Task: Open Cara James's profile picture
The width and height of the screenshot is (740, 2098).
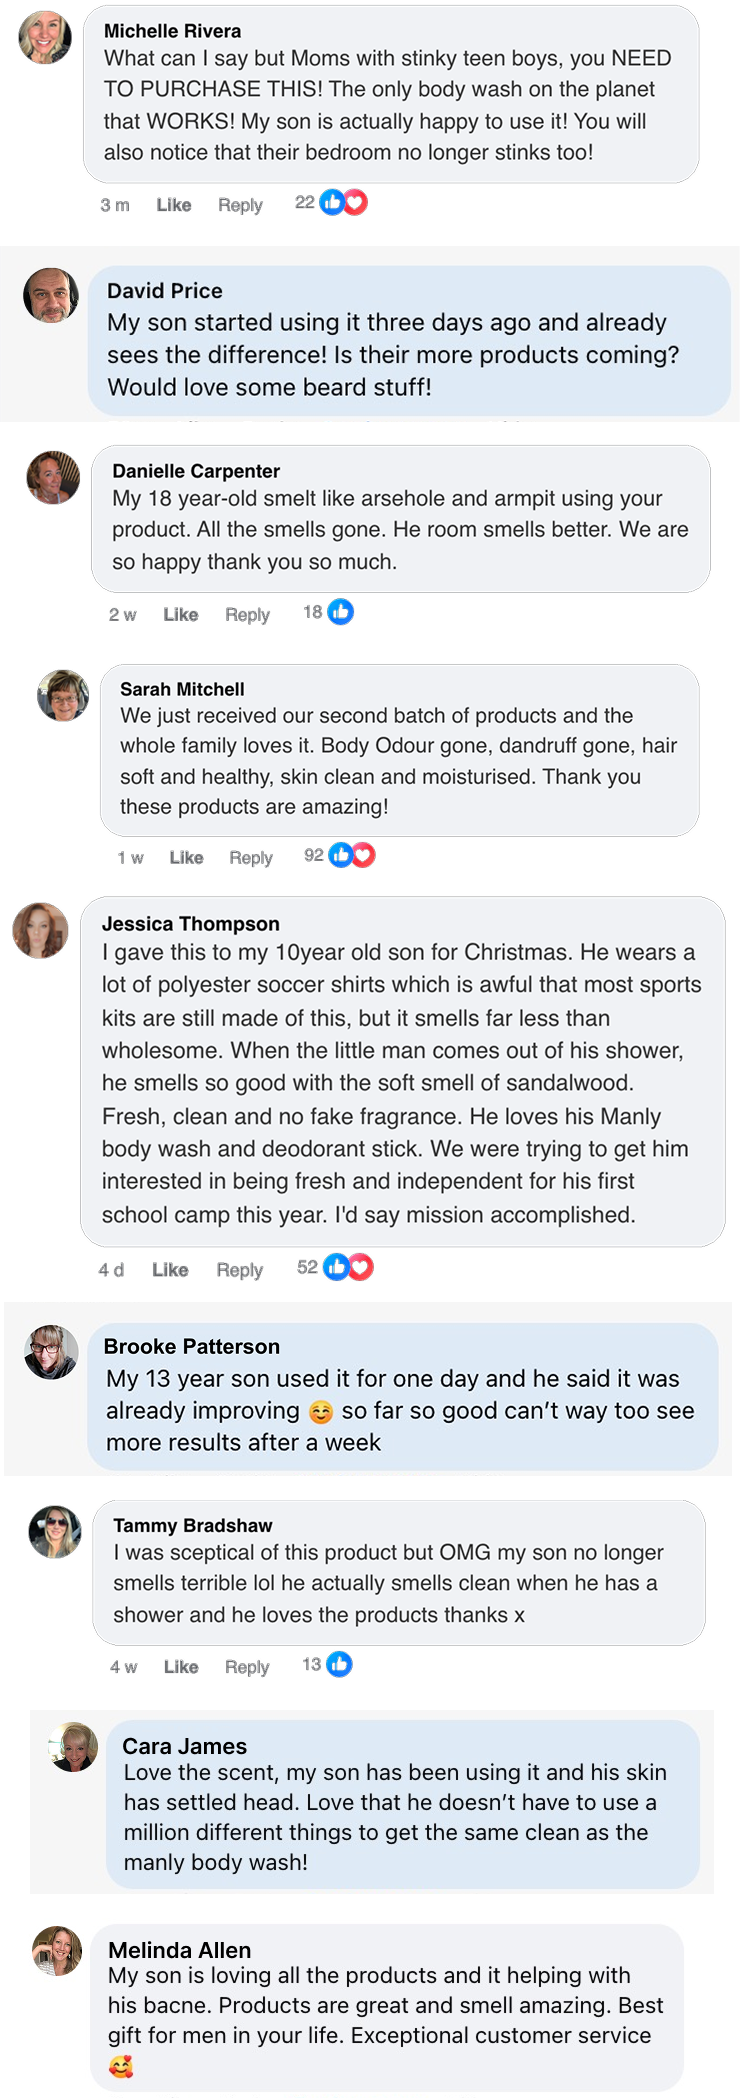Action: (x=74, y=1746)
